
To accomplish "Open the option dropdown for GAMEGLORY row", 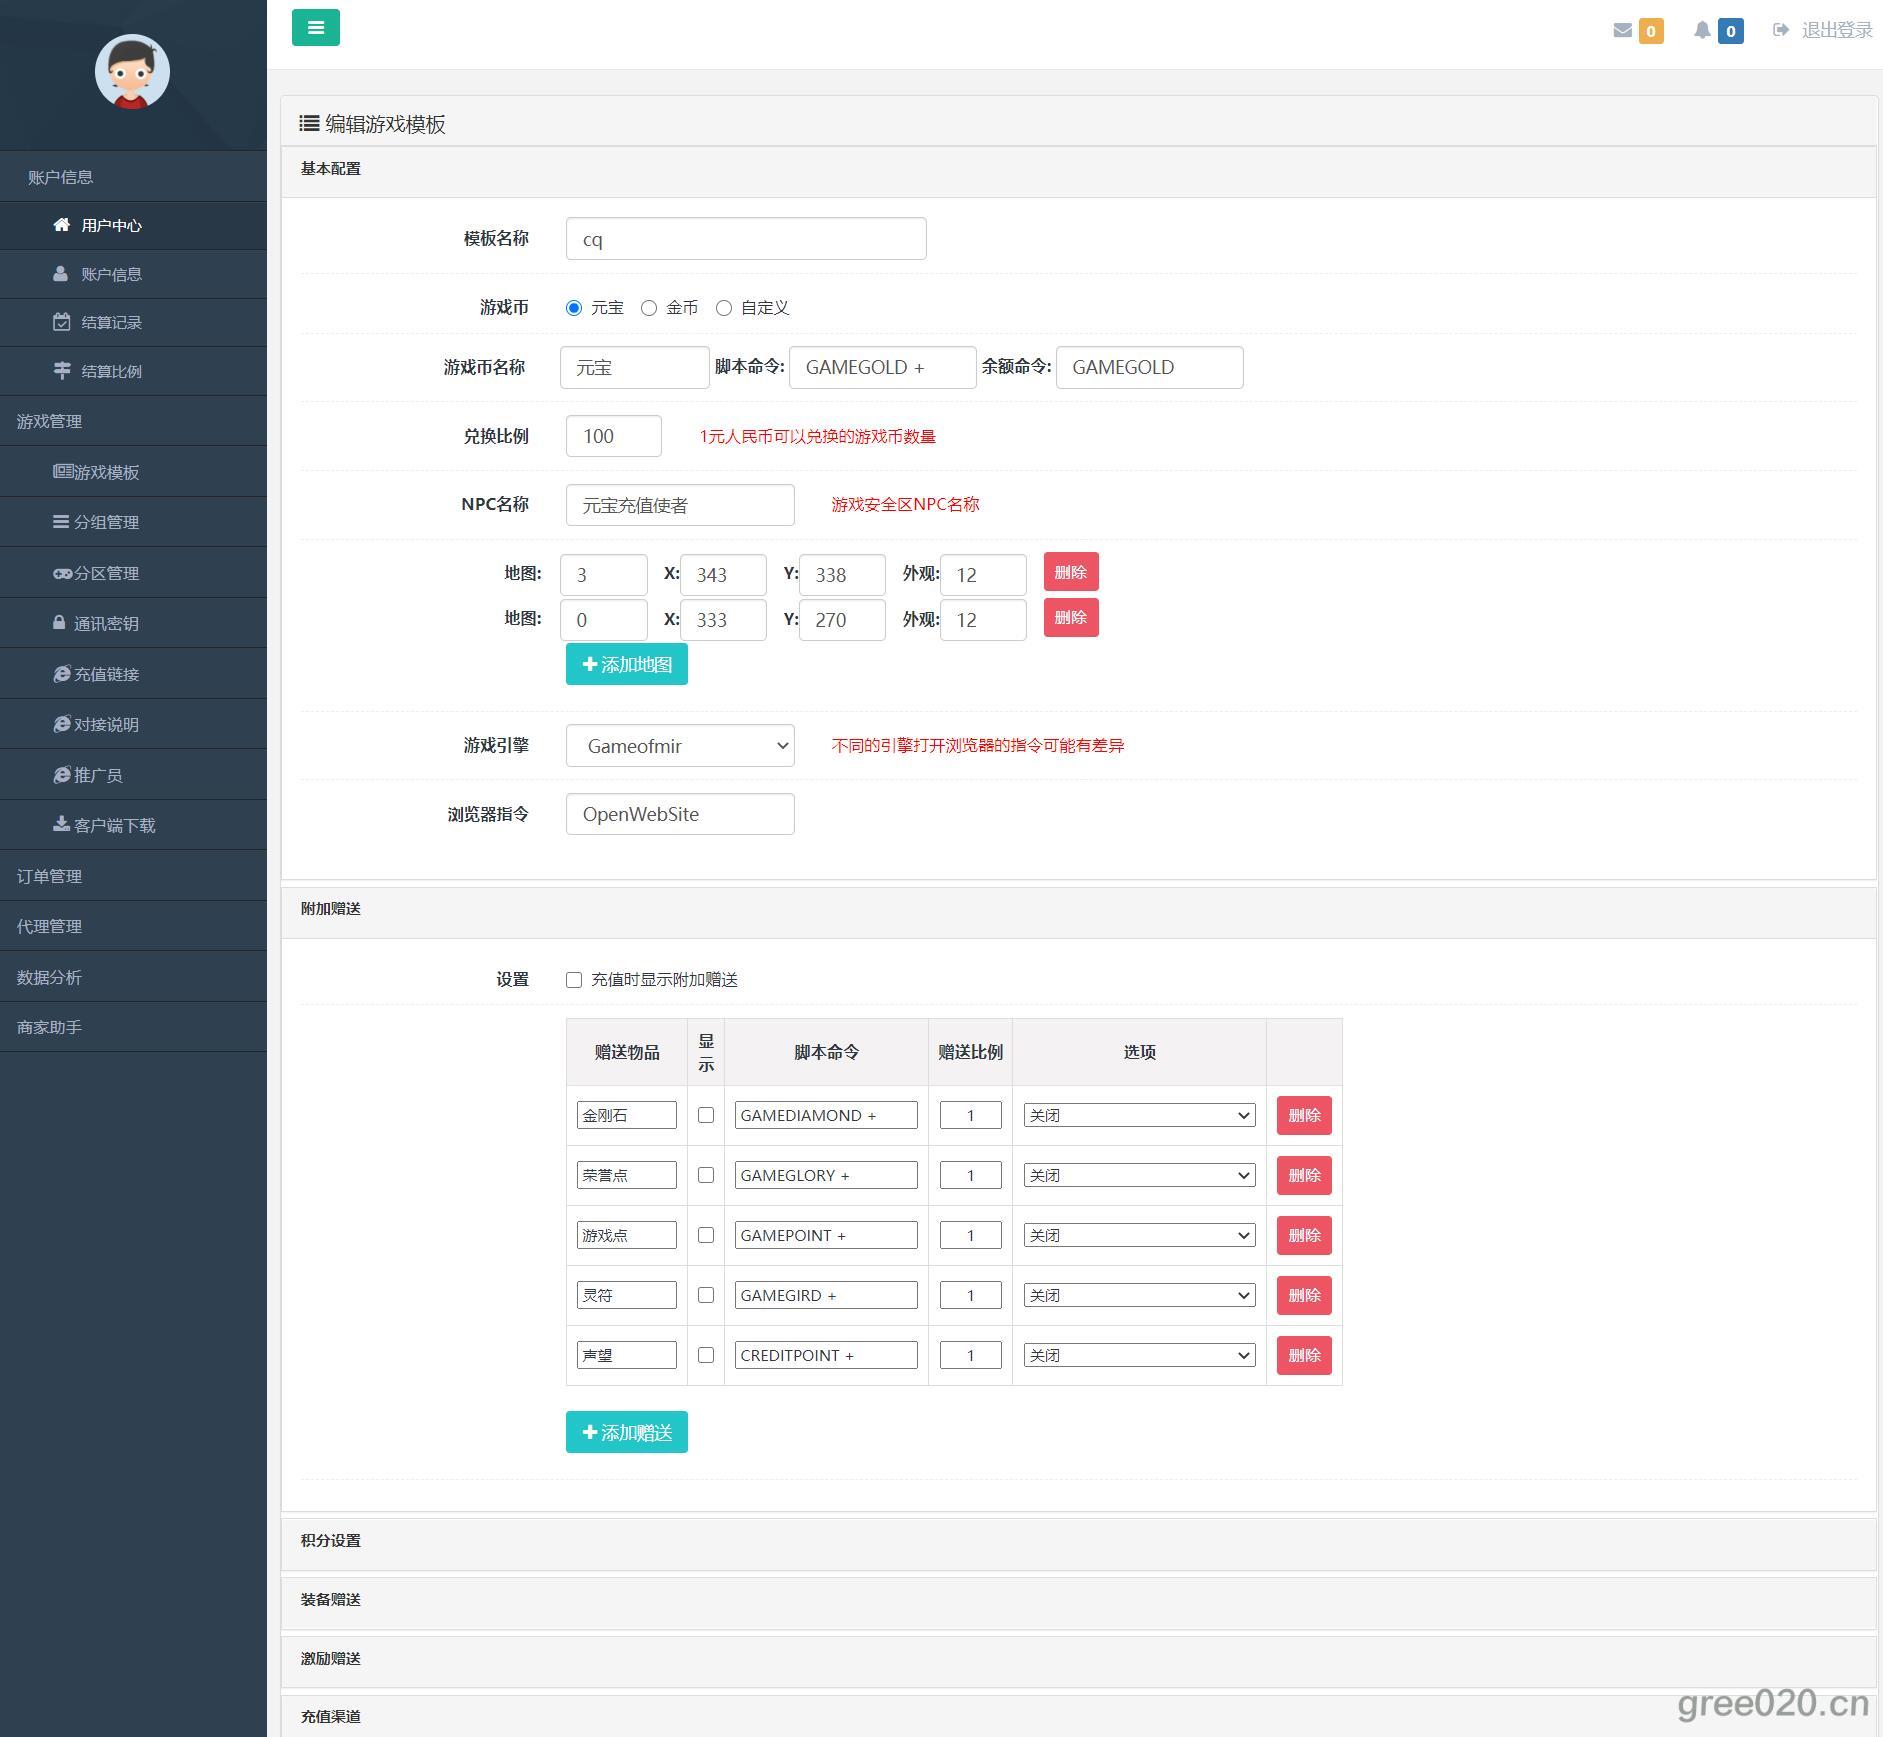I will [1139, 1175].
